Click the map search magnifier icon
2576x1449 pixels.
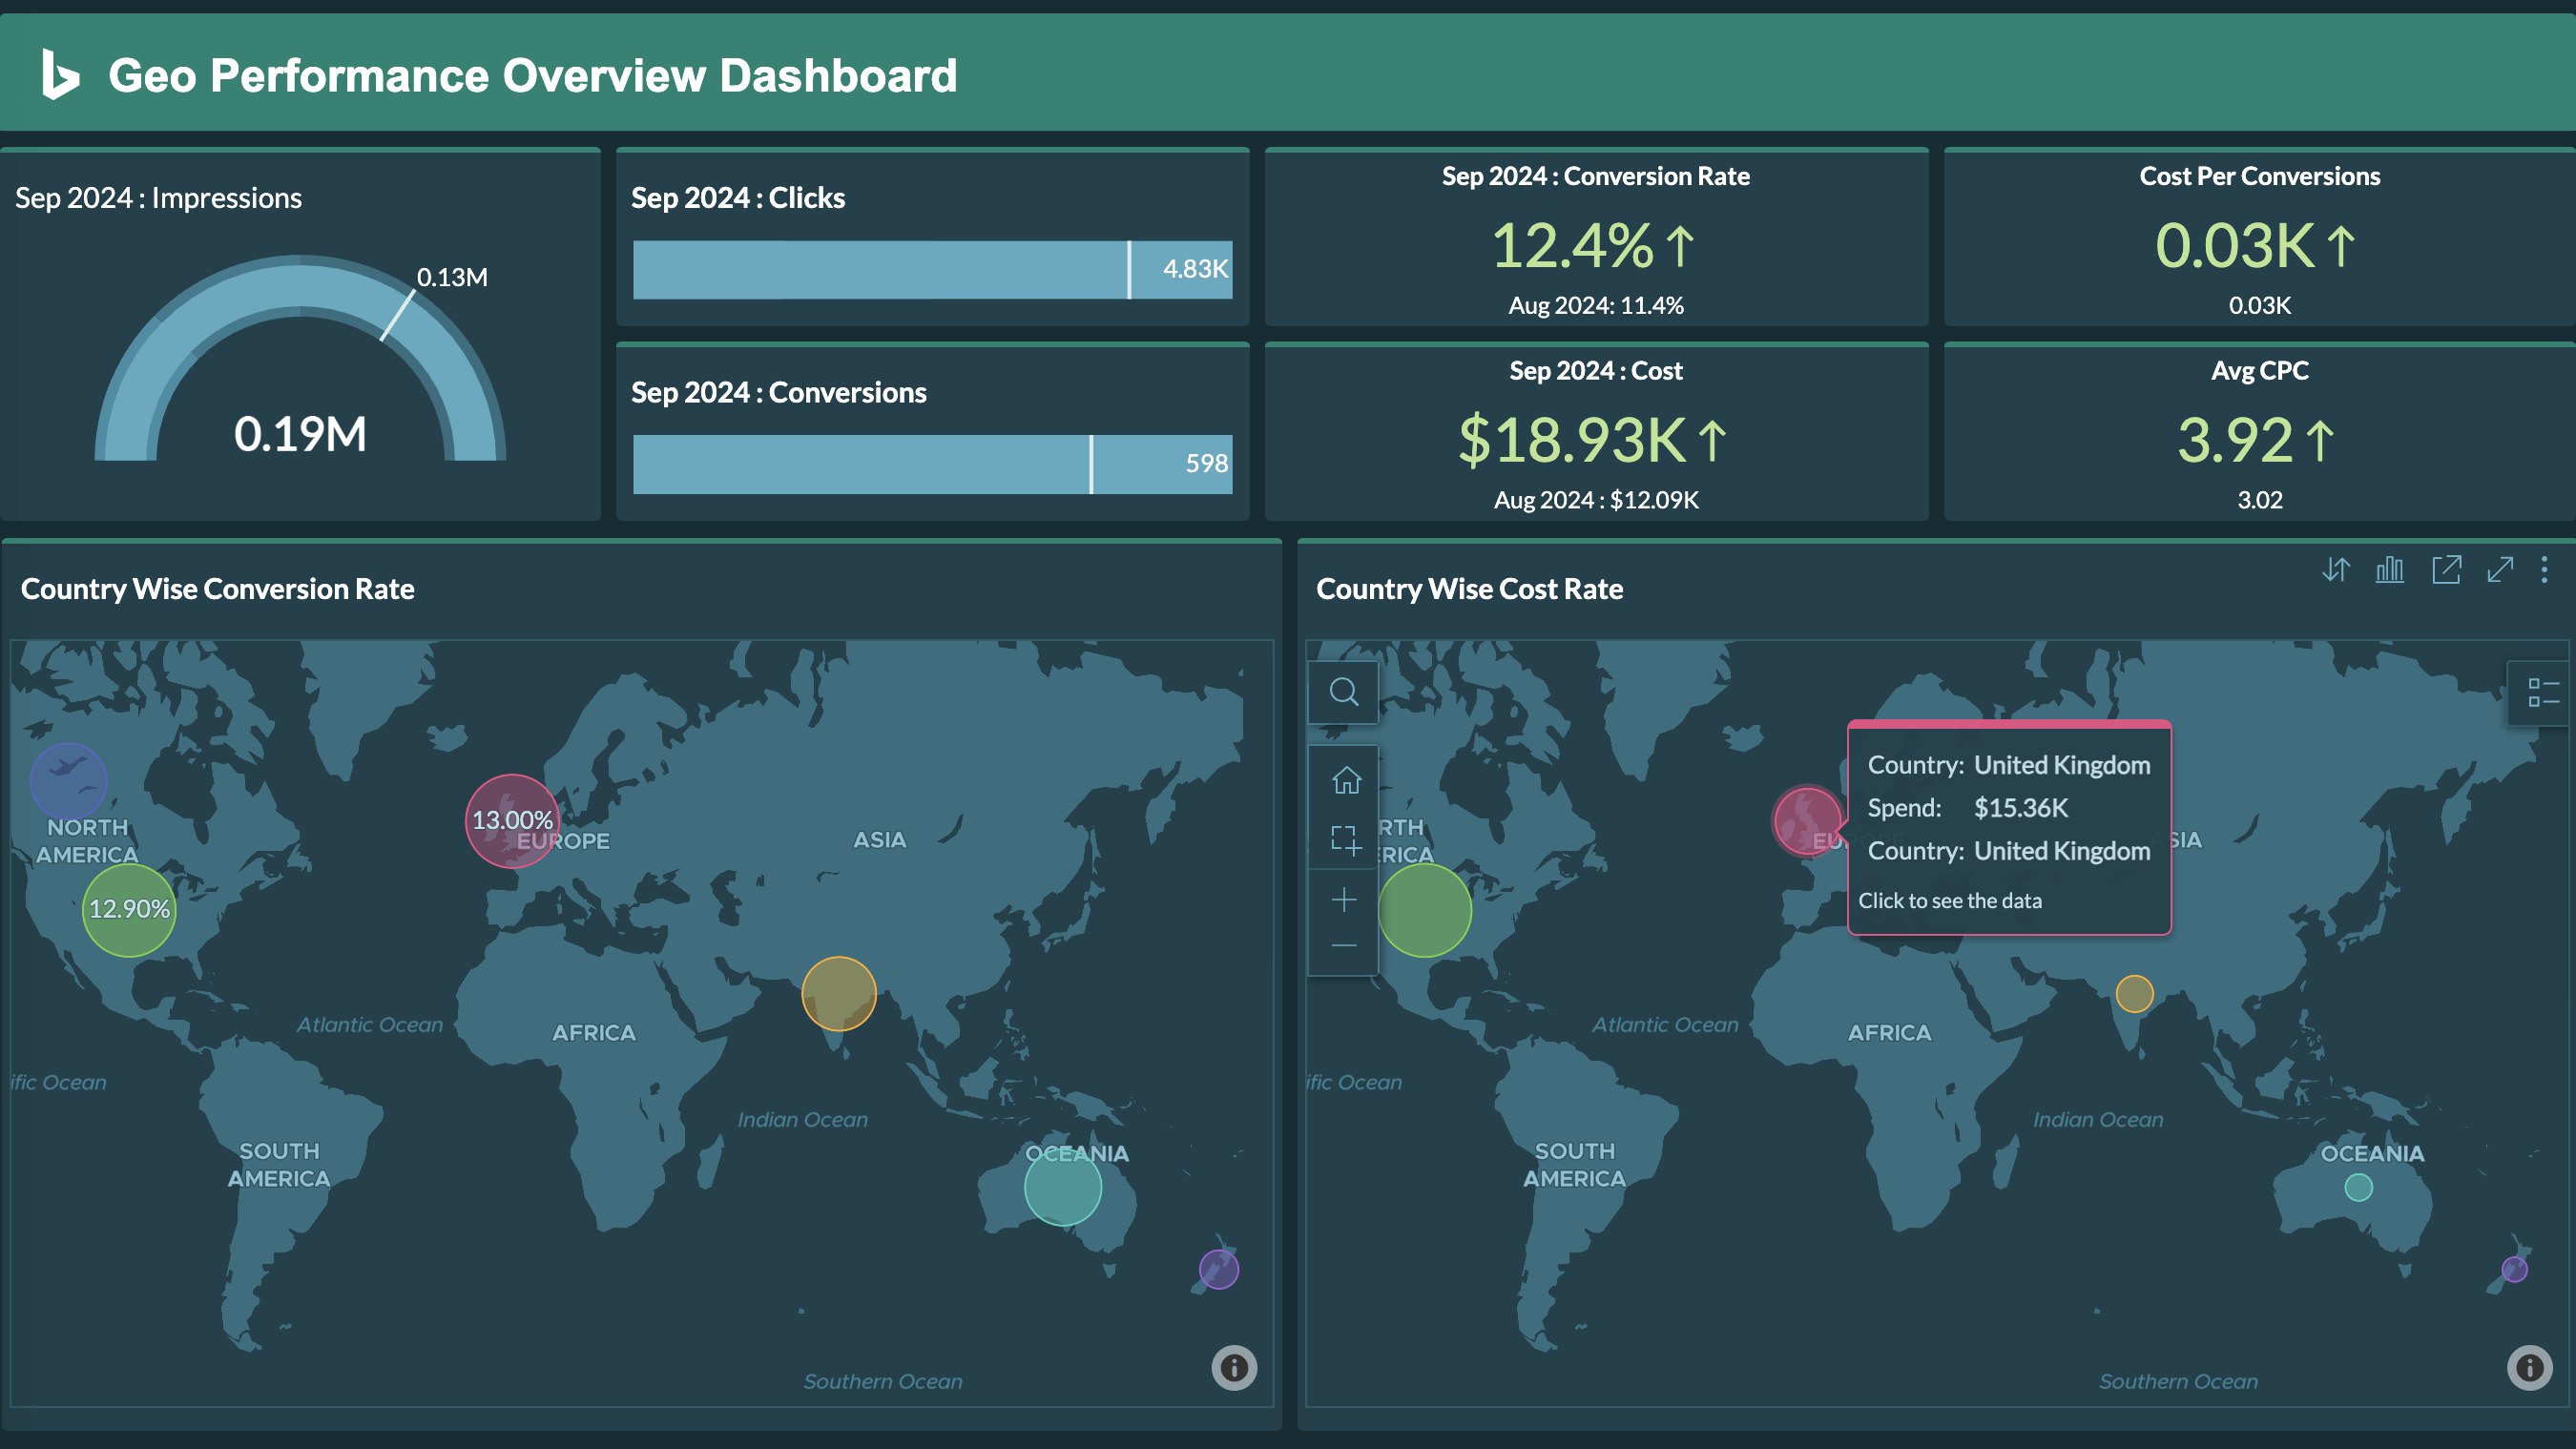pyautogui.click(x=1344, y=692)
